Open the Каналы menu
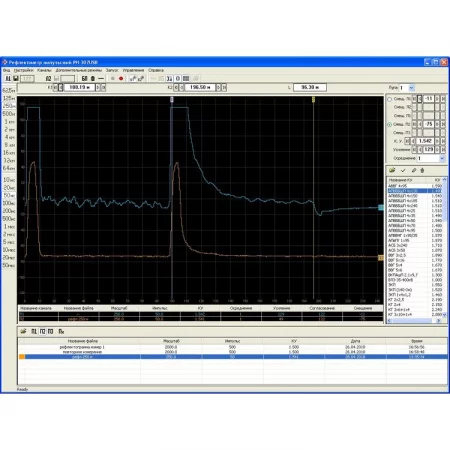 click(x=44, y=70)
